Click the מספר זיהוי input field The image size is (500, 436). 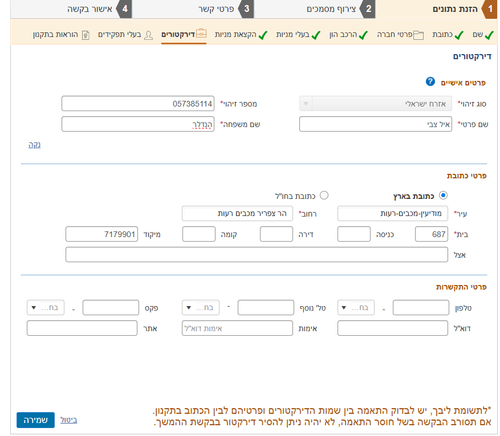138,104
